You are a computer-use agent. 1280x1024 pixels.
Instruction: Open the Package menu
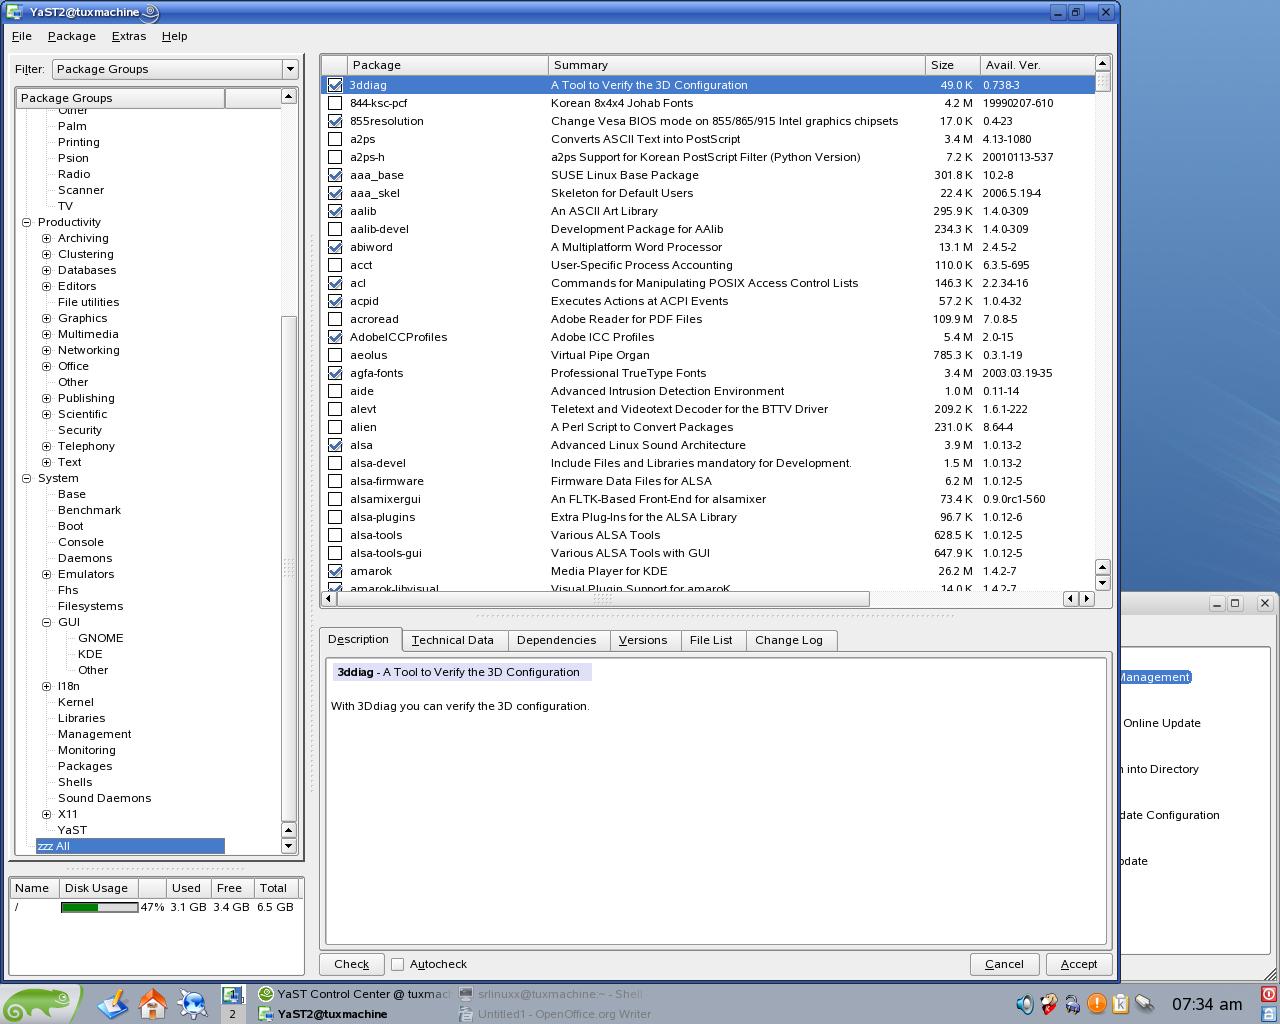[72, 36]
